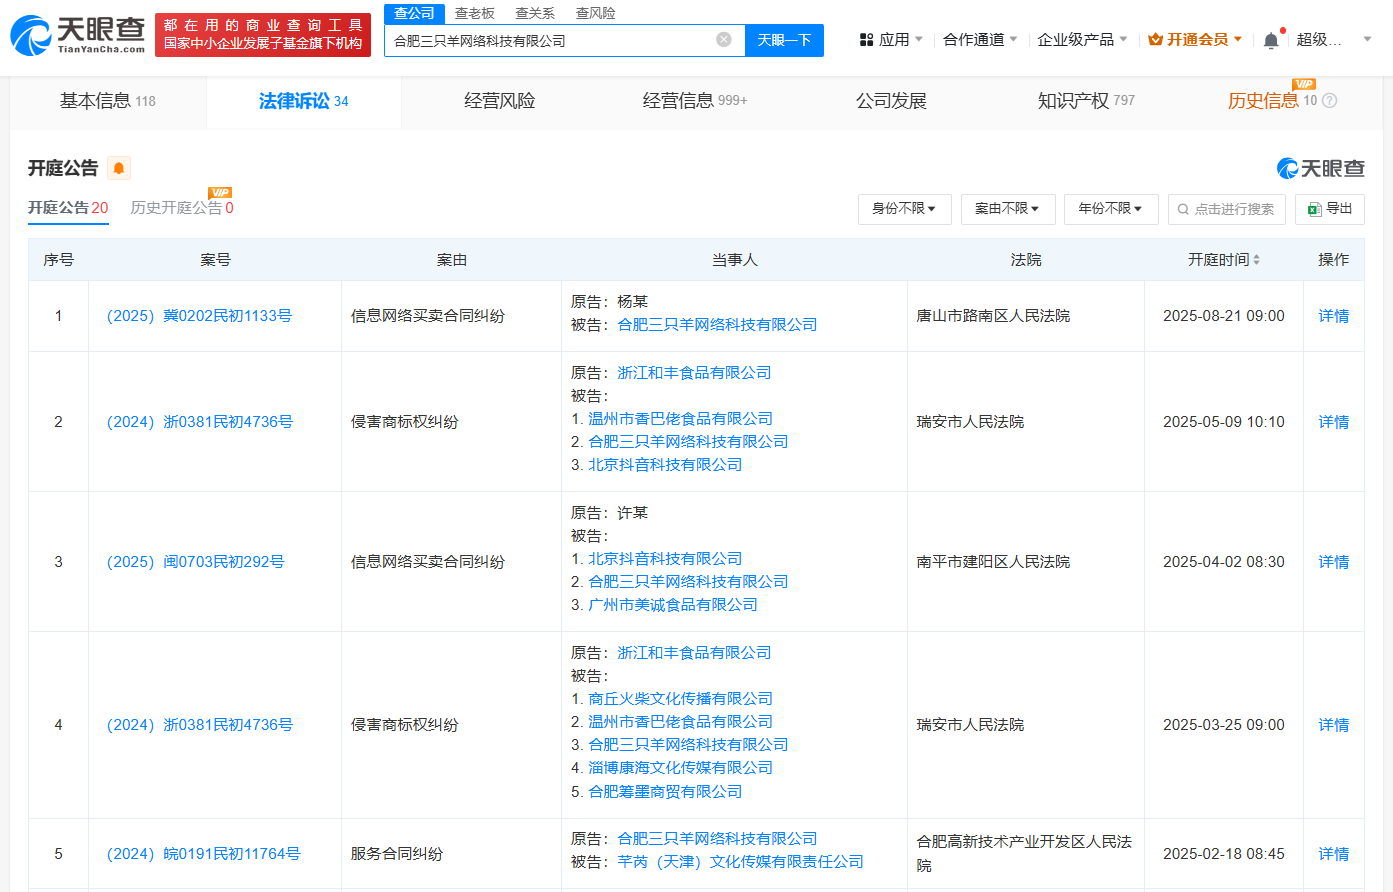Viewport: 1393px width, 892px height.
Task: Click the reminder bell beside 开庭公告 heading
Action: coord(119,168)
